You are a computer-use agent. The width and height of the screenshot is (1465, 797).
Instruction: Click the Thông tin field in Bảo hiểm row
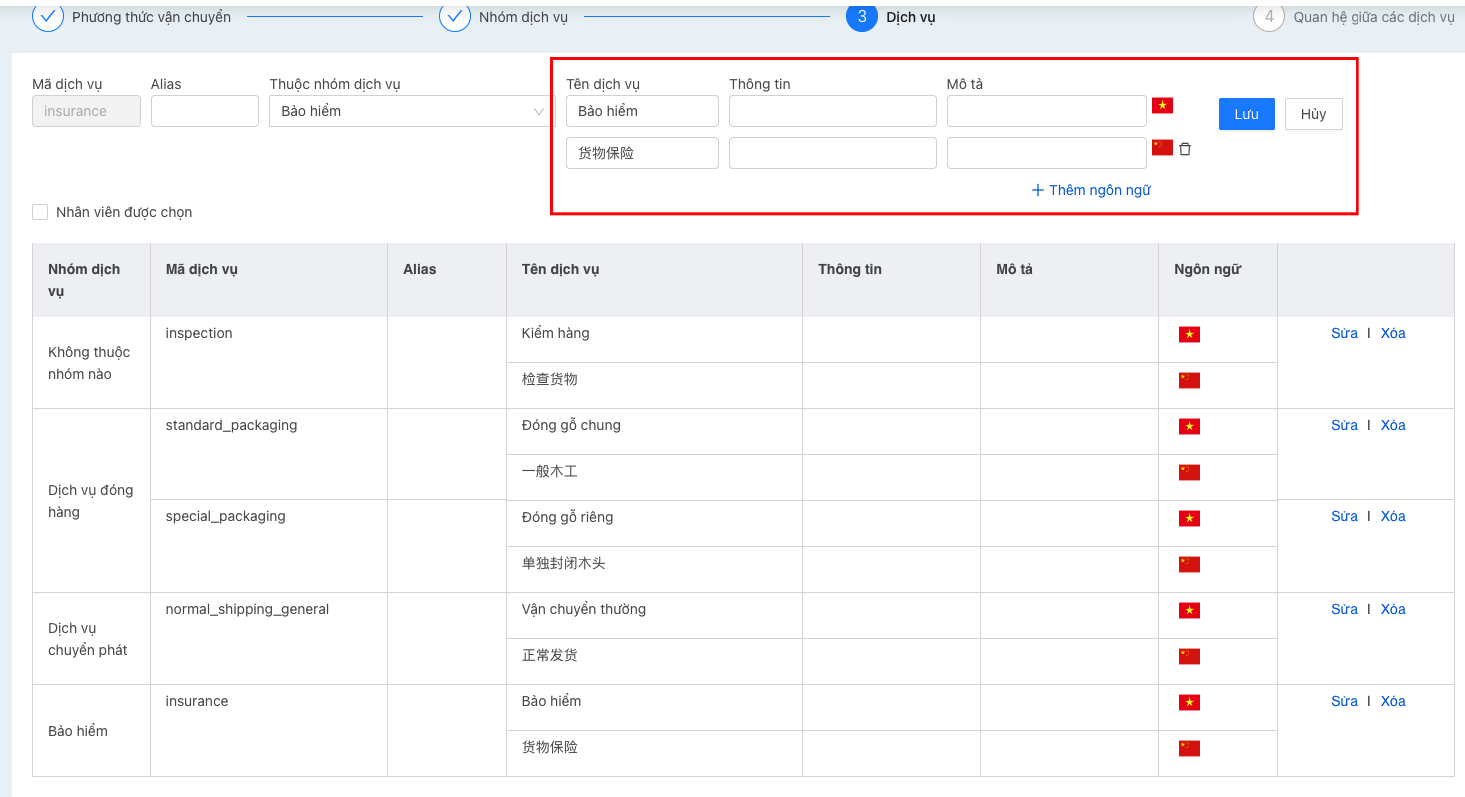point(832,111)
